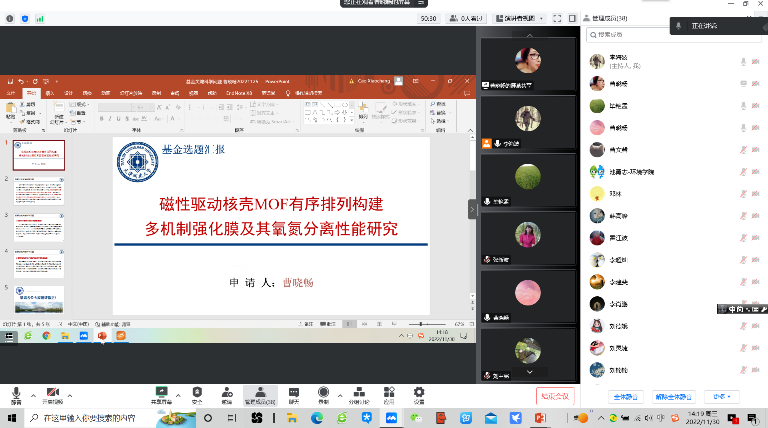Viewport: 768px width, 428px height.
Task: Click the red End Meeting button
Action: [555, 396]
